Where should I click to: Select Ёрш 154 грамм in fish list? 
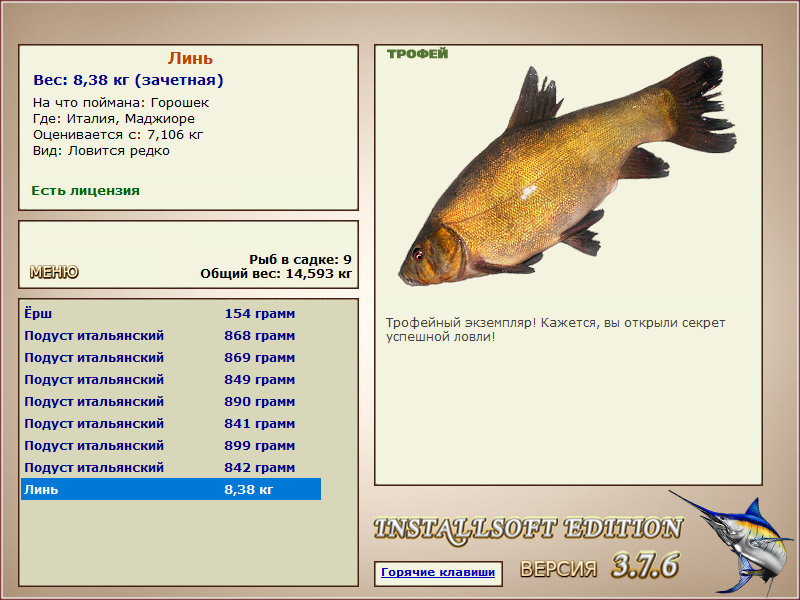[x=171, y=313]
